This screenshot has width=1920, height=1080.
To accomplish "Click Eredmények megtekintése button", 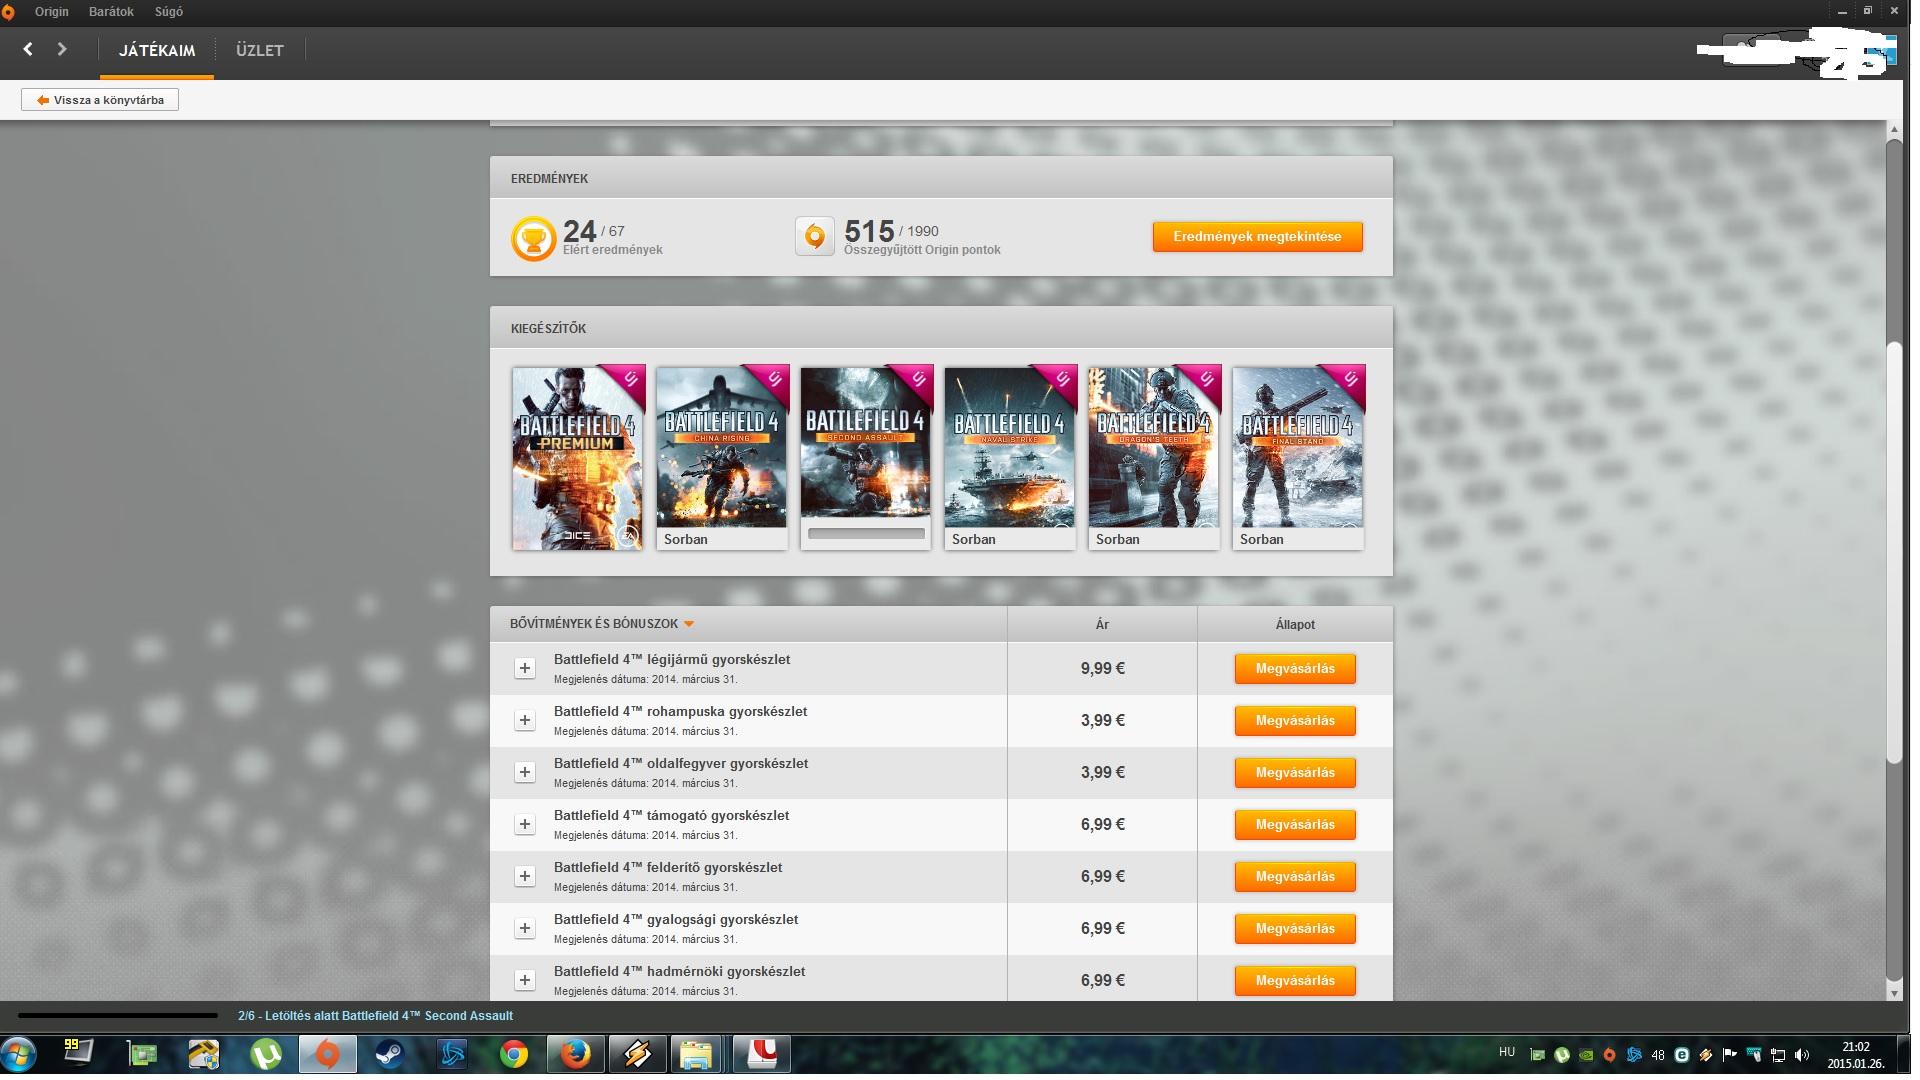I will click(x=1257, y=237).
